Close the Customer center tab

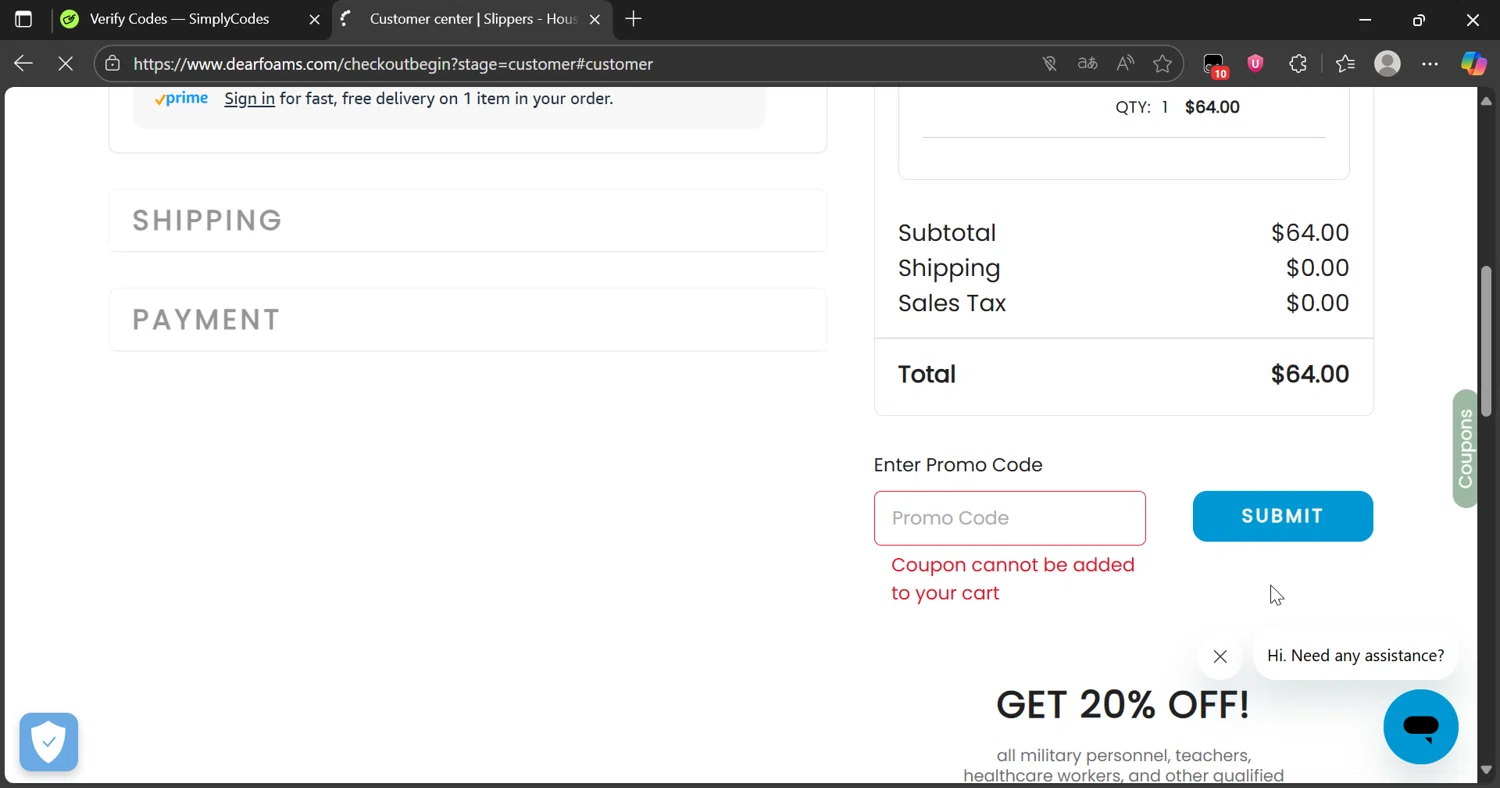pyautogui.click(x=595, y=19)
